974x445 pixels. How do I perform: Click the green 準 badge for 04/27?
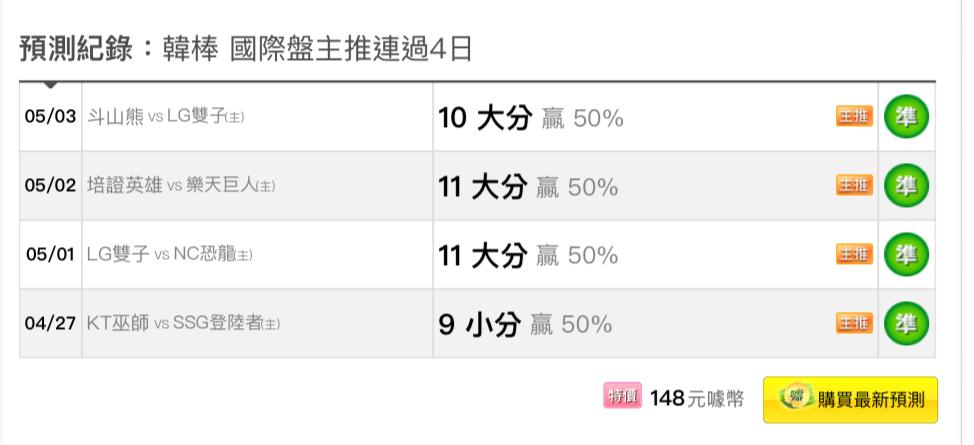tap(906, 323)
